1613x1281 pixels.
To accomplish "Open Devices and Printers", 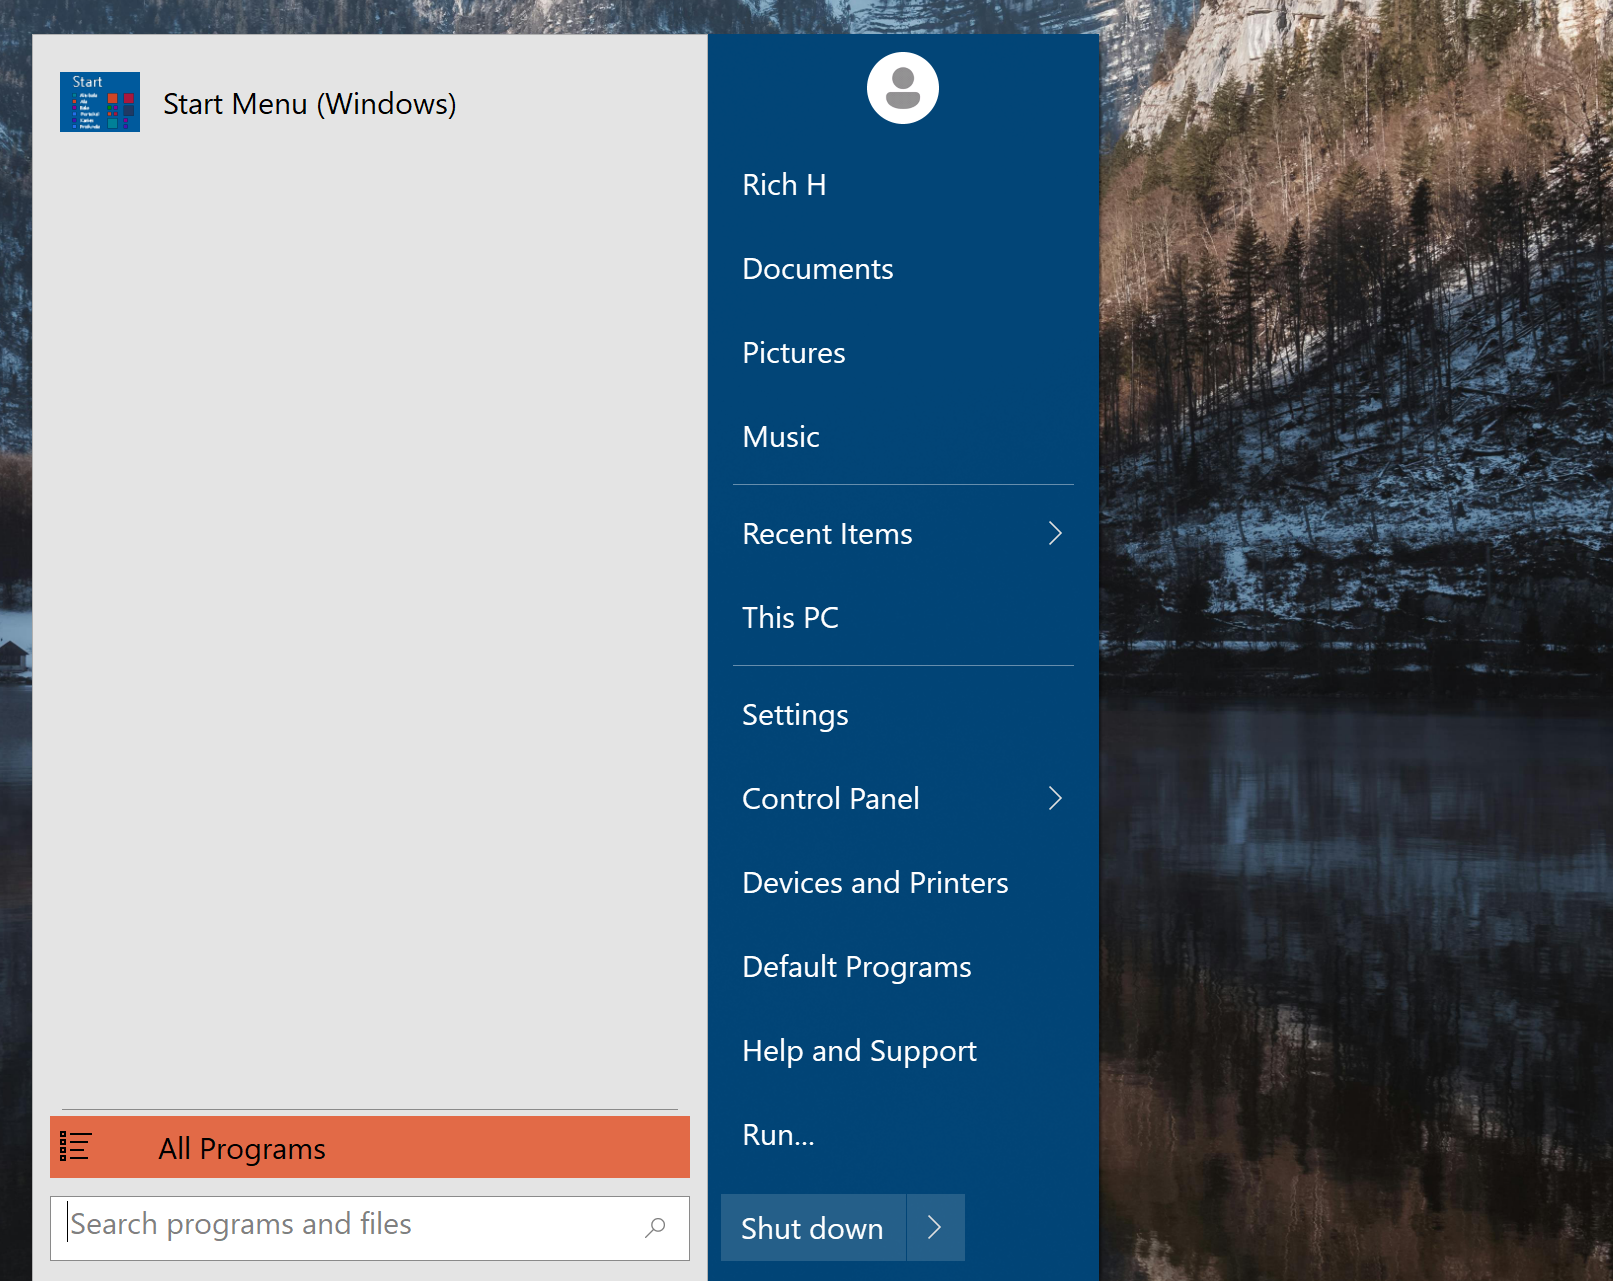I will 875,883.
